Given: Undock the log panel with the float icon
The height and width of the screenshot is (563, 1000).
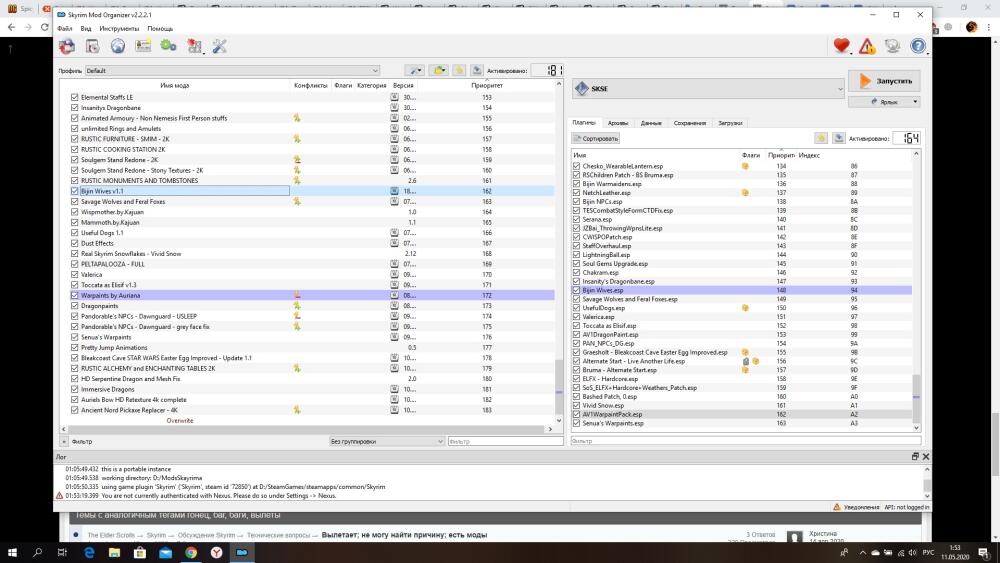Looking at the screenshot, I should point(915,457).
